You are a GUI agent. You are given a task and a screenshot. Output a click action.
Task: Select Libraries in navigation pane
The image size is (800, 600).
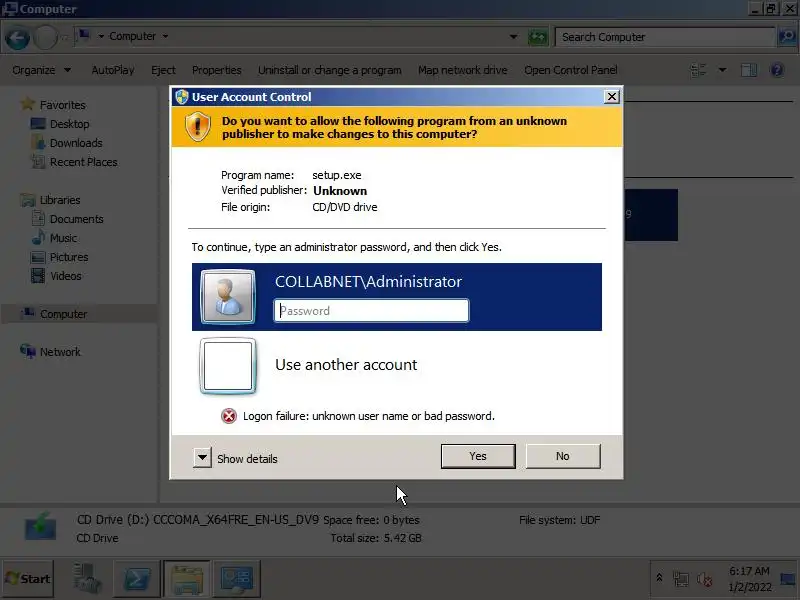[x=60, y=200]
